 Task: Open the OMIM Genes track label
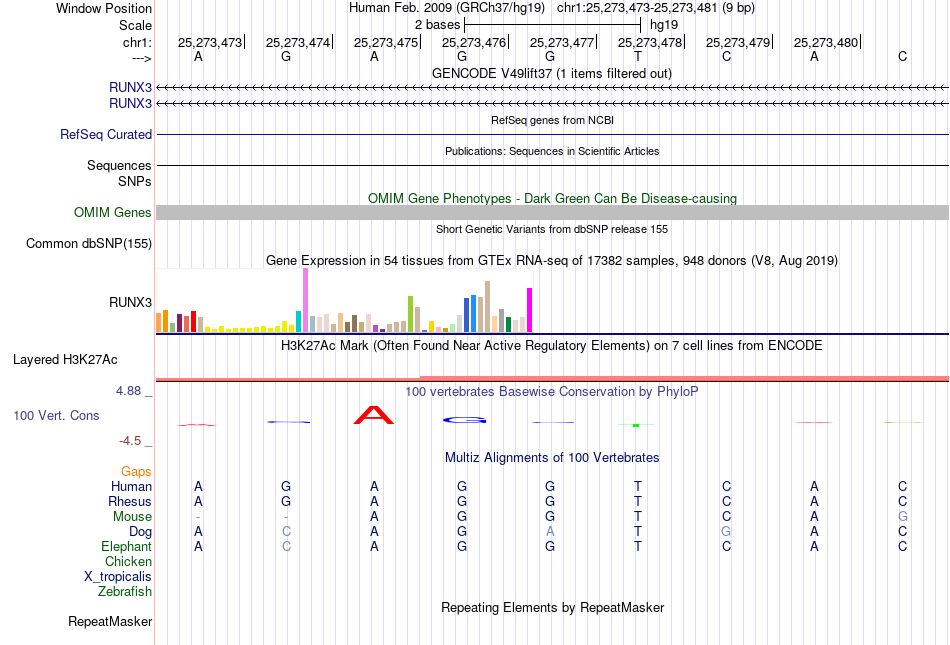click(x=112, y=213)
